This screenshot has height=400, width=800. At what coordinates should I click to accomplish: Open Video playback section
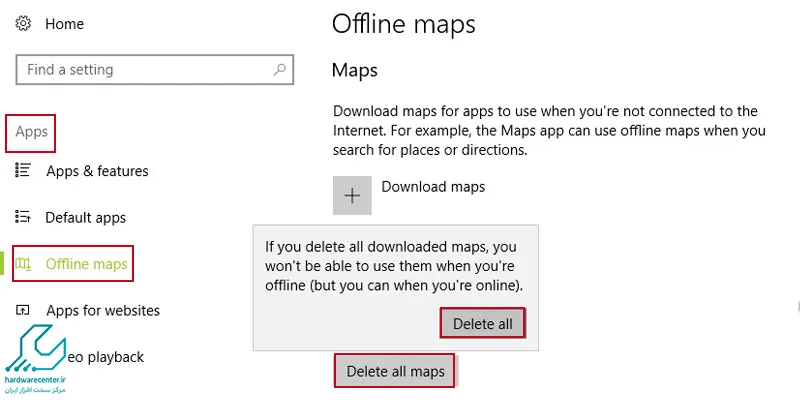[106, 357]
